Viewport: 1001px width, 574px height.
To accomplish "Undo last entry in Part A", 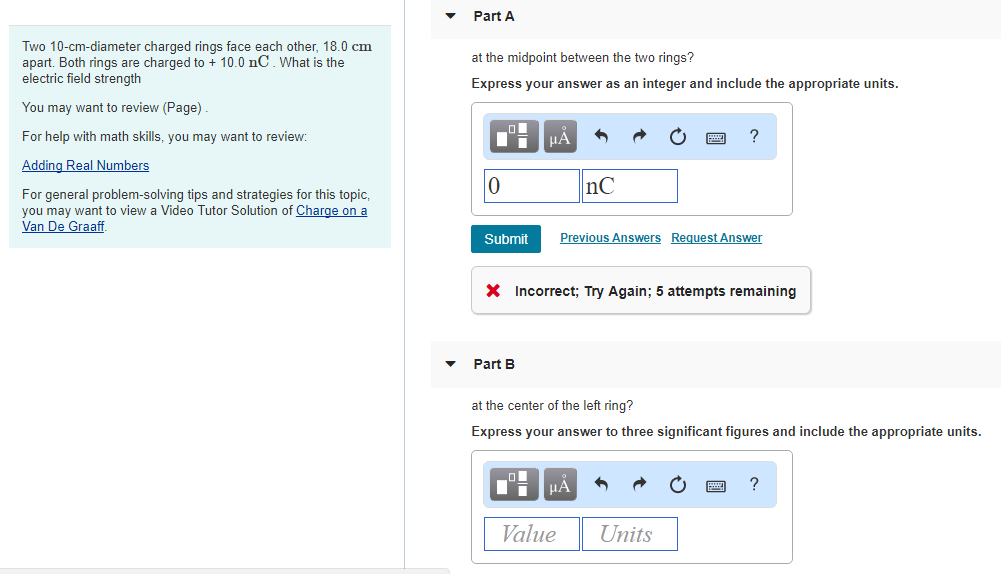I will tap(602, 137).
